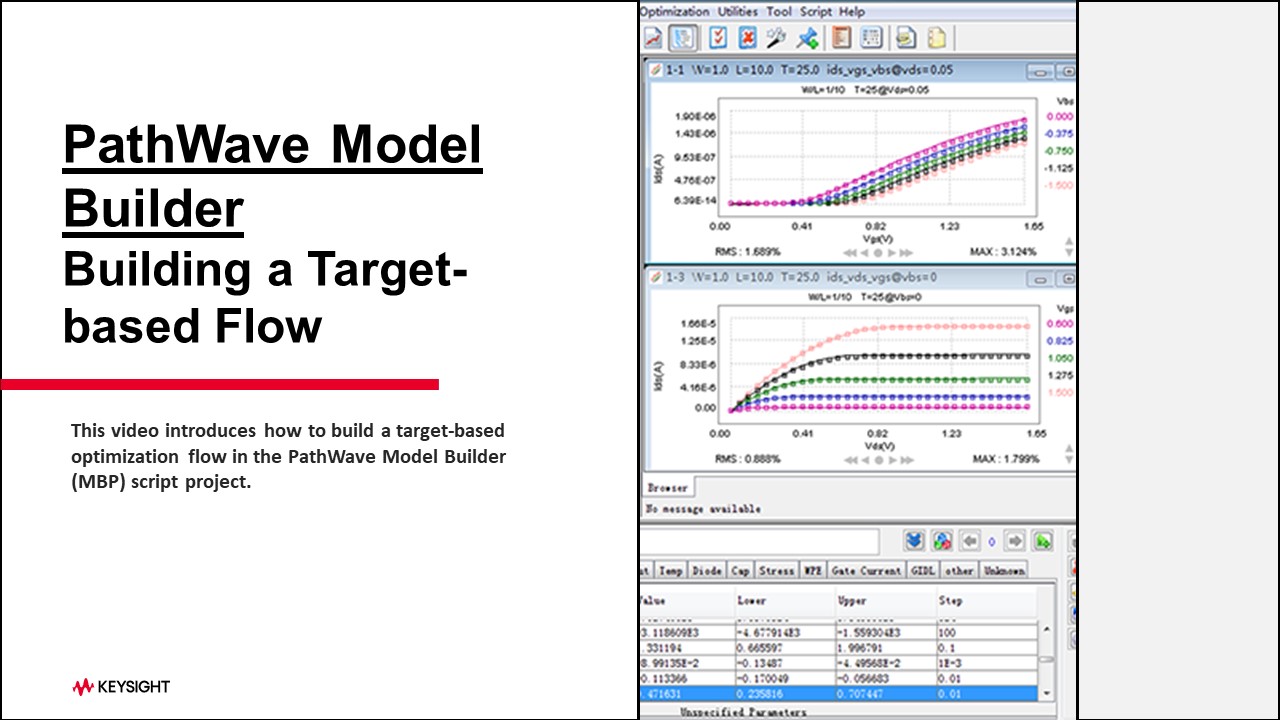
Task: Open the Script menu
Action: pyautogui.click(x=816, y=11)
